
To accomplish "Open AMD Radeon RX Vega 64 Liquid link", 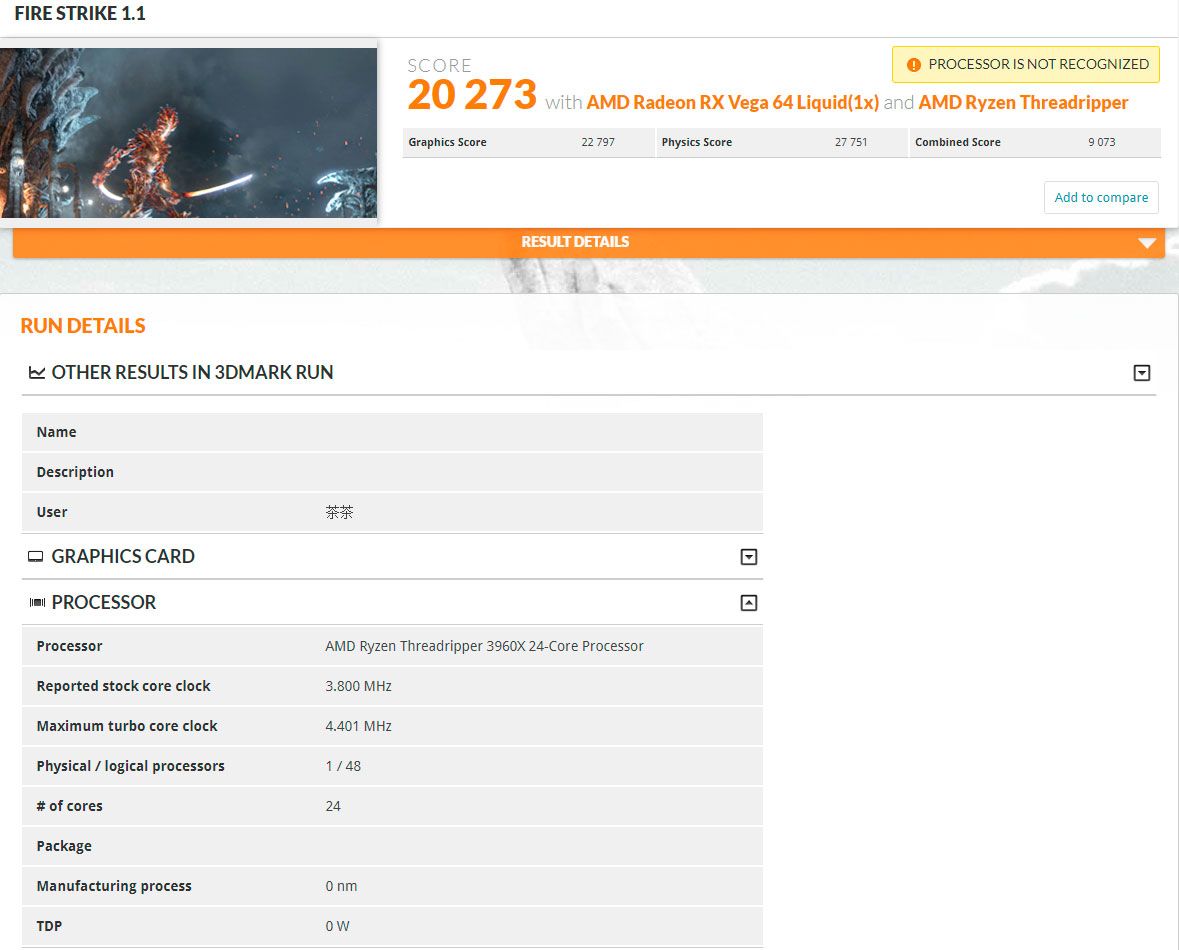I will [x=732, y=102].
